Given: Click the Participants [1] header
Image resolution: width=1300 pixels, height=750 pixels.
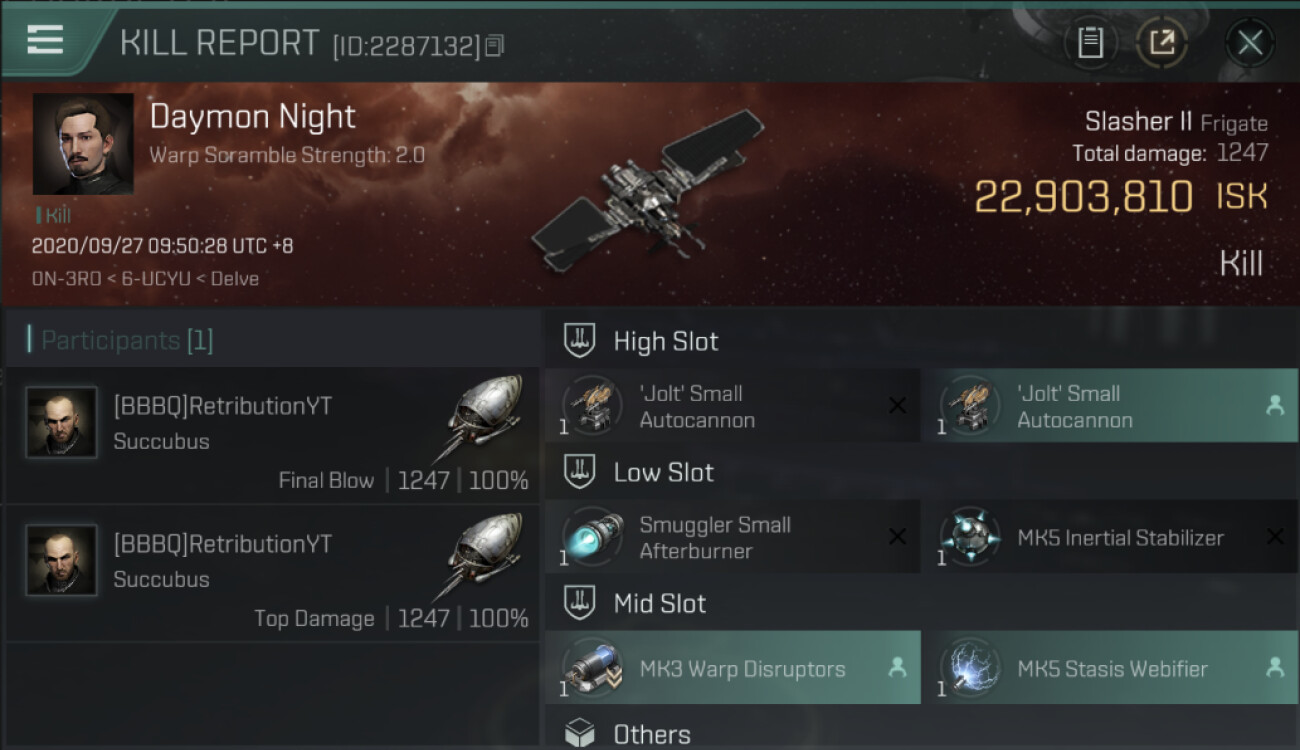Looking at the screenshot, I should coord(127,340).
